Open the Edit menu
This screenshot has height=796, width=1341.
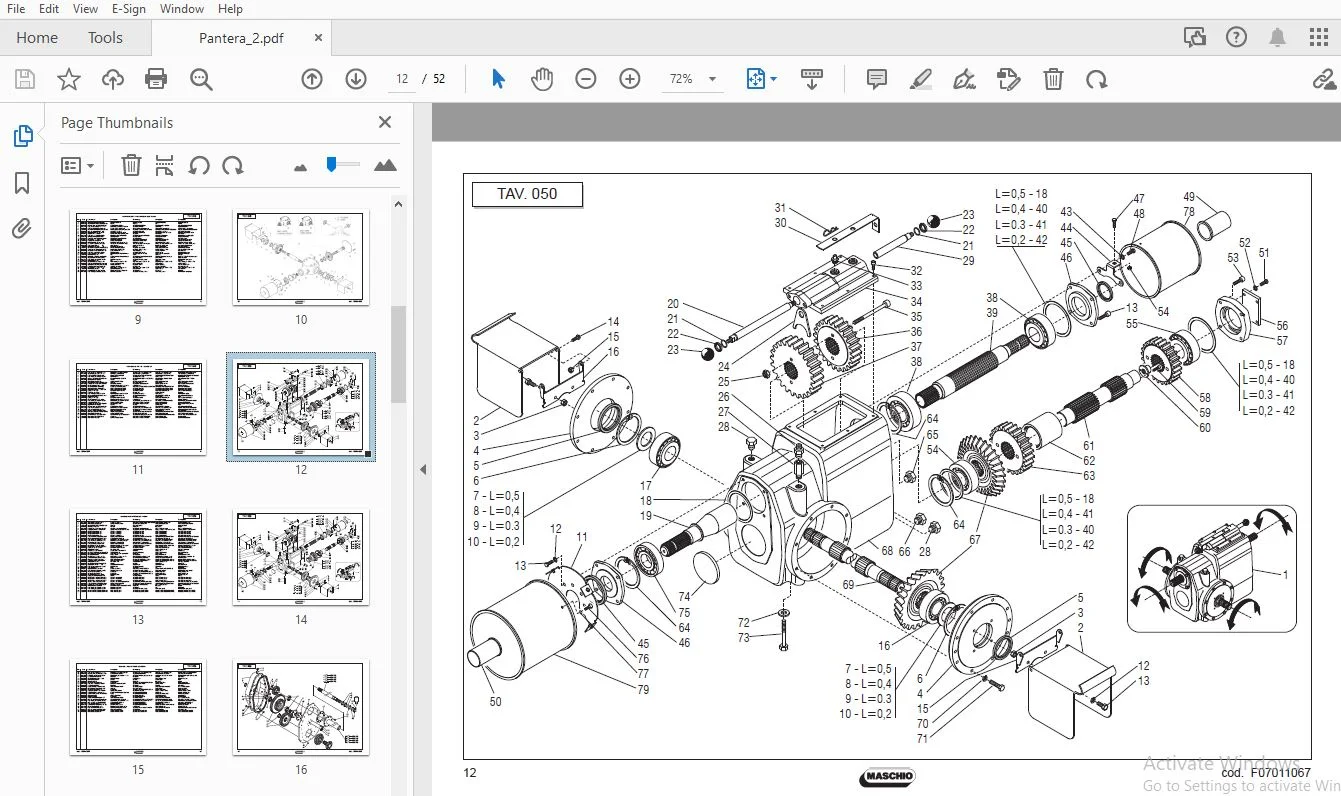[49, 8]
